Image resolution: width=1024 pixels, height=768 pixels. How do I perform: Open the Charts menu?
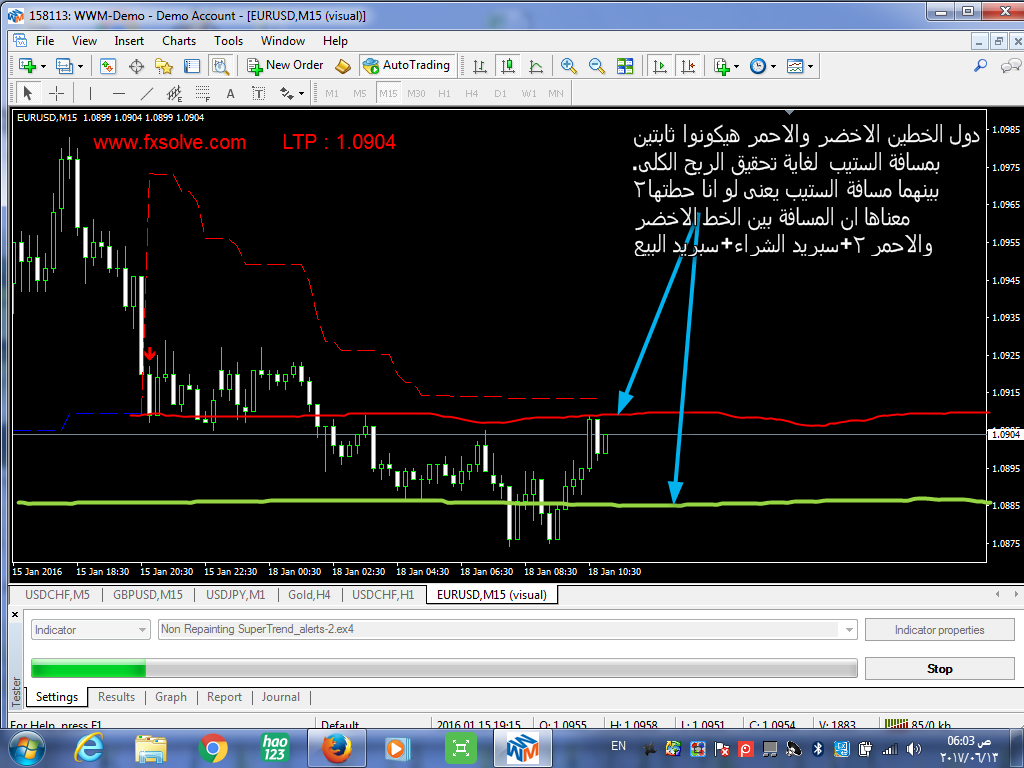[179, 41]
